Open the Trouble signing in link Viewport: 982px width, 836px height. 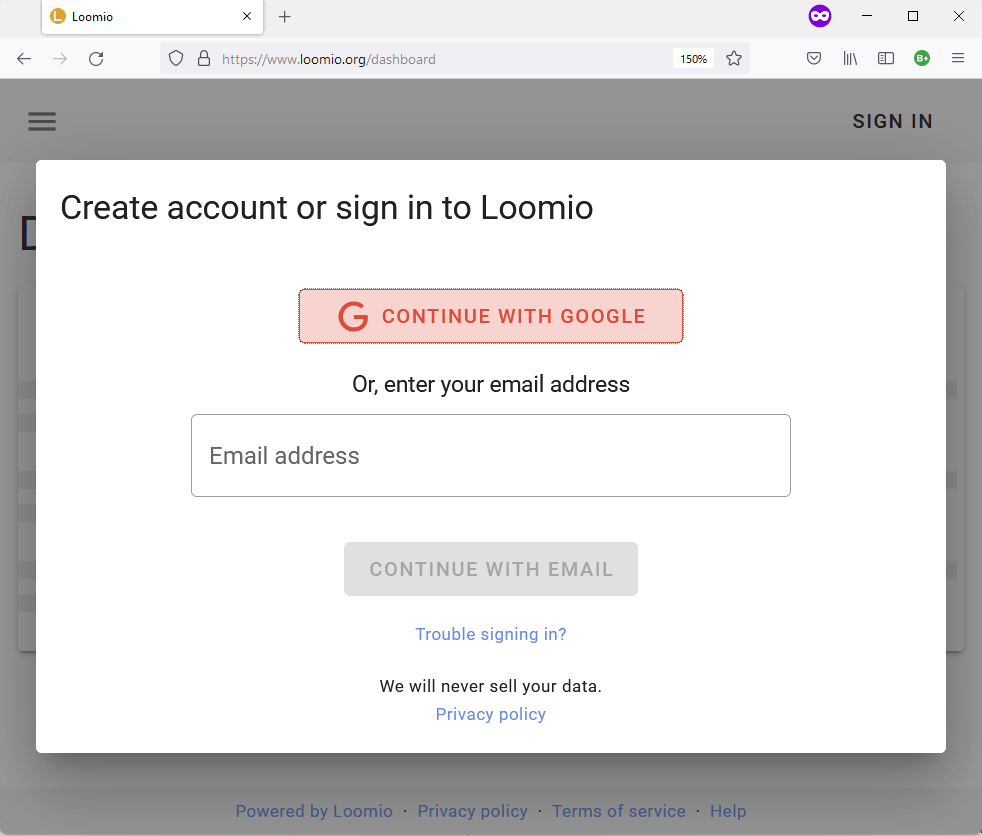click(x=491, y=634)
